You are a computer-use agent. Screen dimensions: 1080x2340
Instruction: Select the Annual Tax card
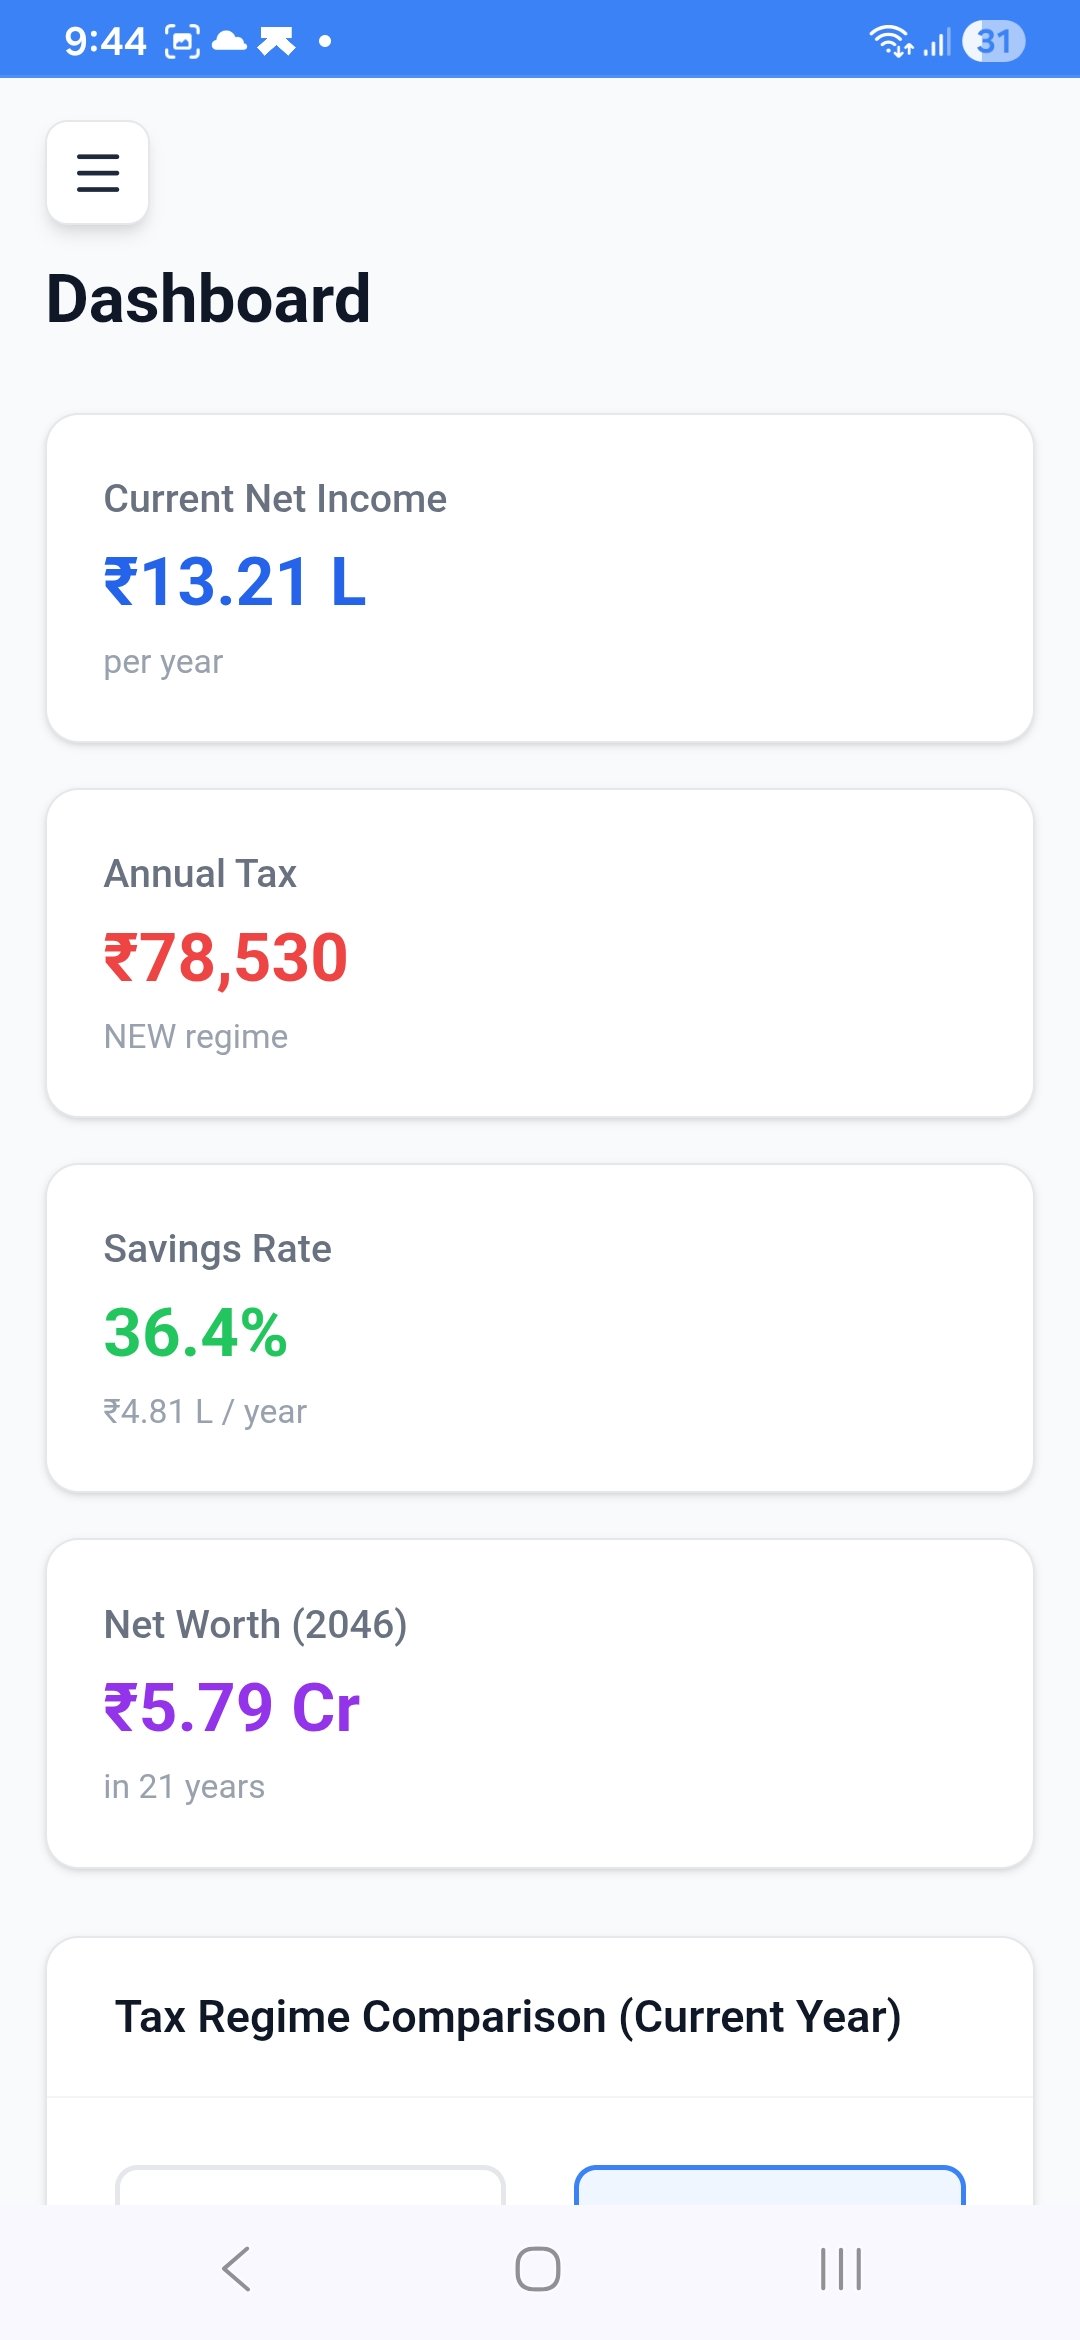point(540,953)
